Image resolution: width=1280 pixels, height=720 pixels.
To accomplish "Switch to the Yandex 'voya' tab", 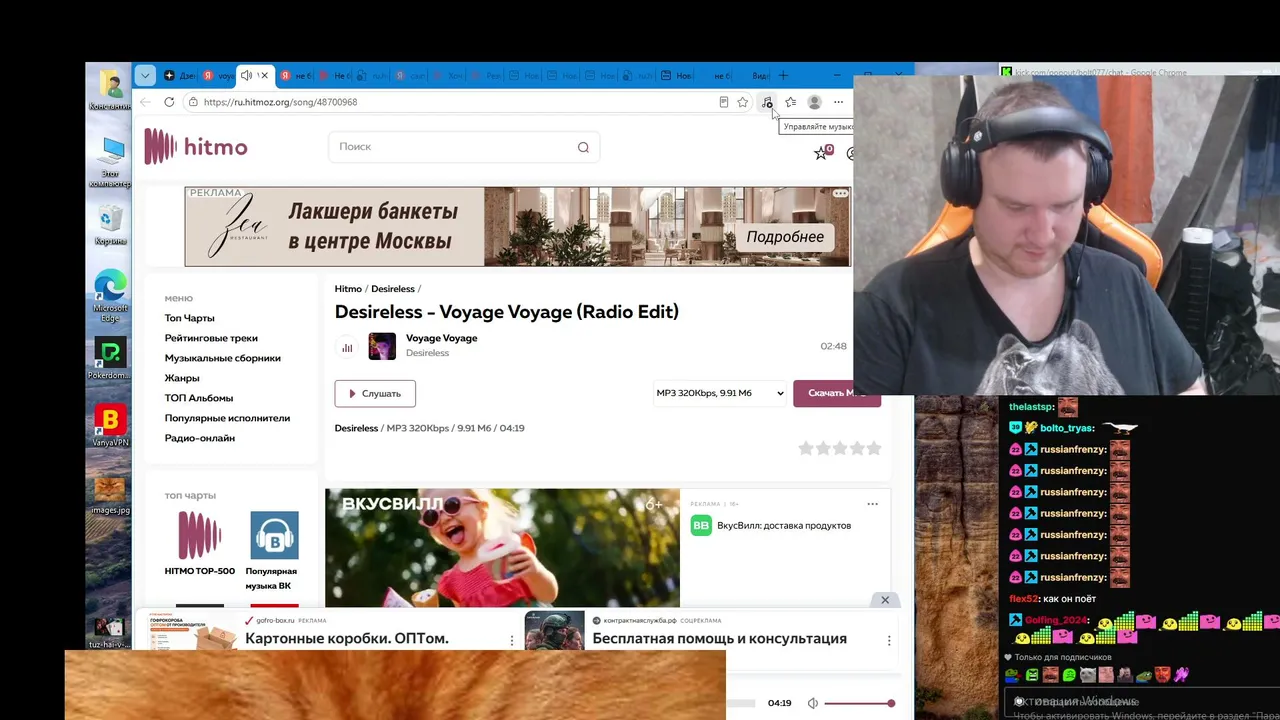I will (x=219, y=75).
